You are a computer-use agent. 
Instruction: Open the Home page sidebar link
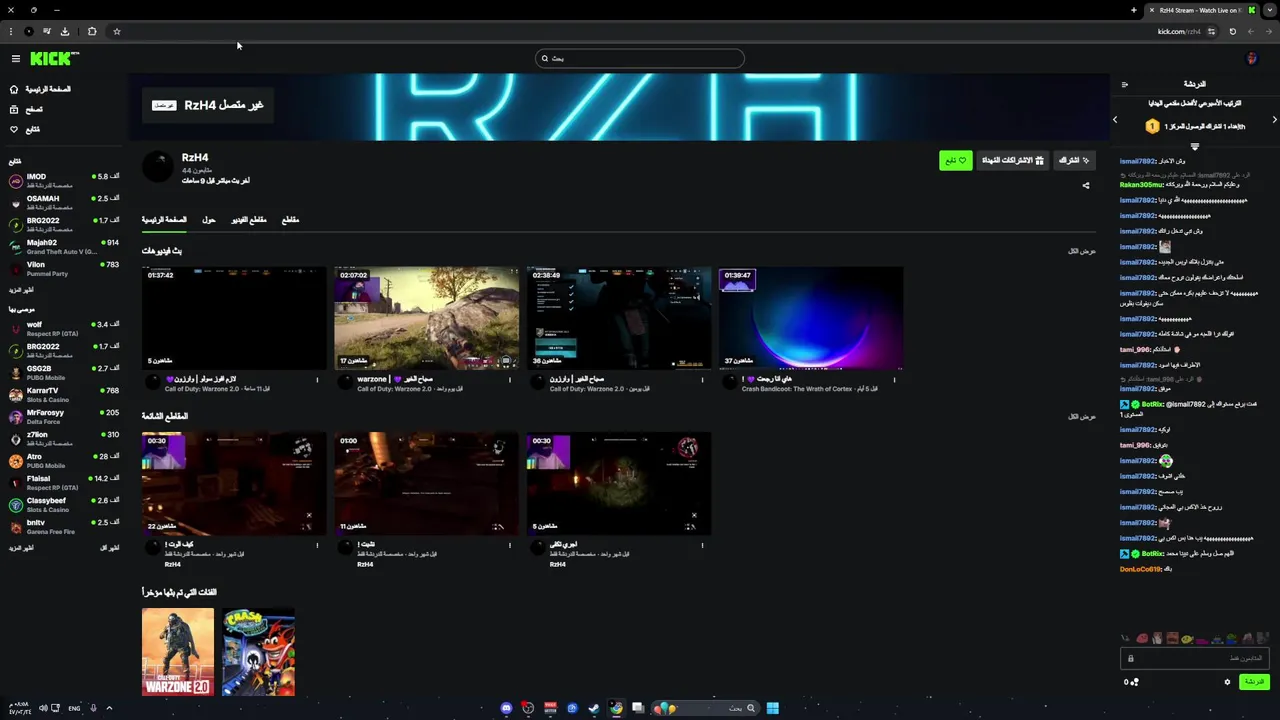click(x=40, y=89)
